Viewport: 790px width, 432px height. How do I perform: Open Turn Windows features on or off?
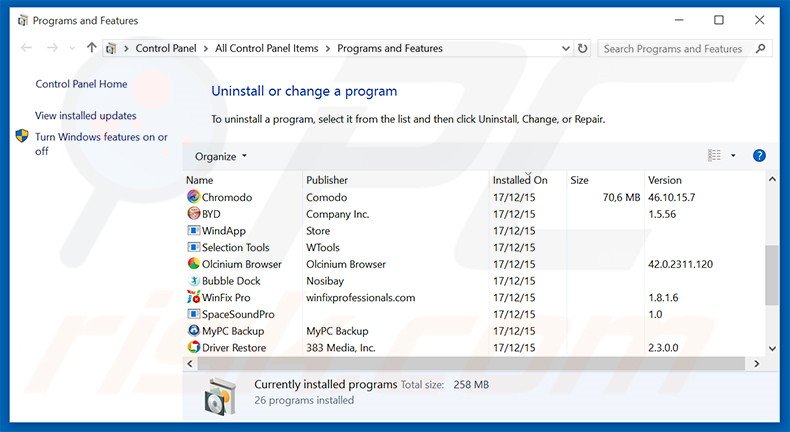click(x=101, y=144)
